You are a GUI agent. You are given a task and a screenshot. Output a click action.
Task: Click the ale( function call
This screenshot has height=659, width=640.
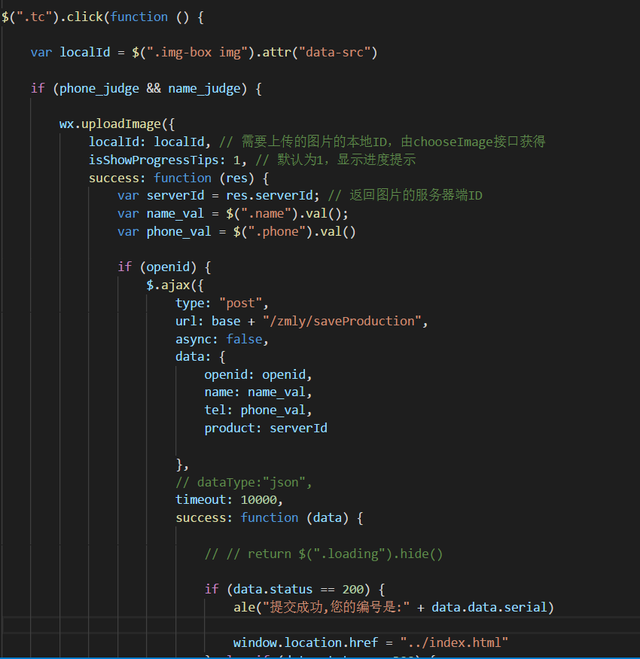tap(248, 607)
